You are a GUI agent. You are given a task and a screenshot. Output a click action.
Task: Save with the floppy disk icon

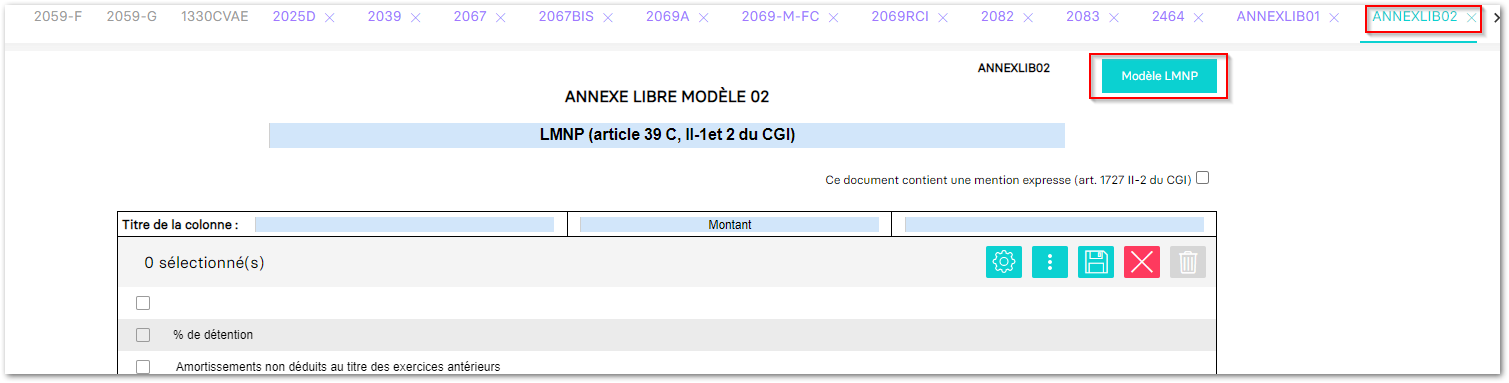click(x=1096, y=262)
